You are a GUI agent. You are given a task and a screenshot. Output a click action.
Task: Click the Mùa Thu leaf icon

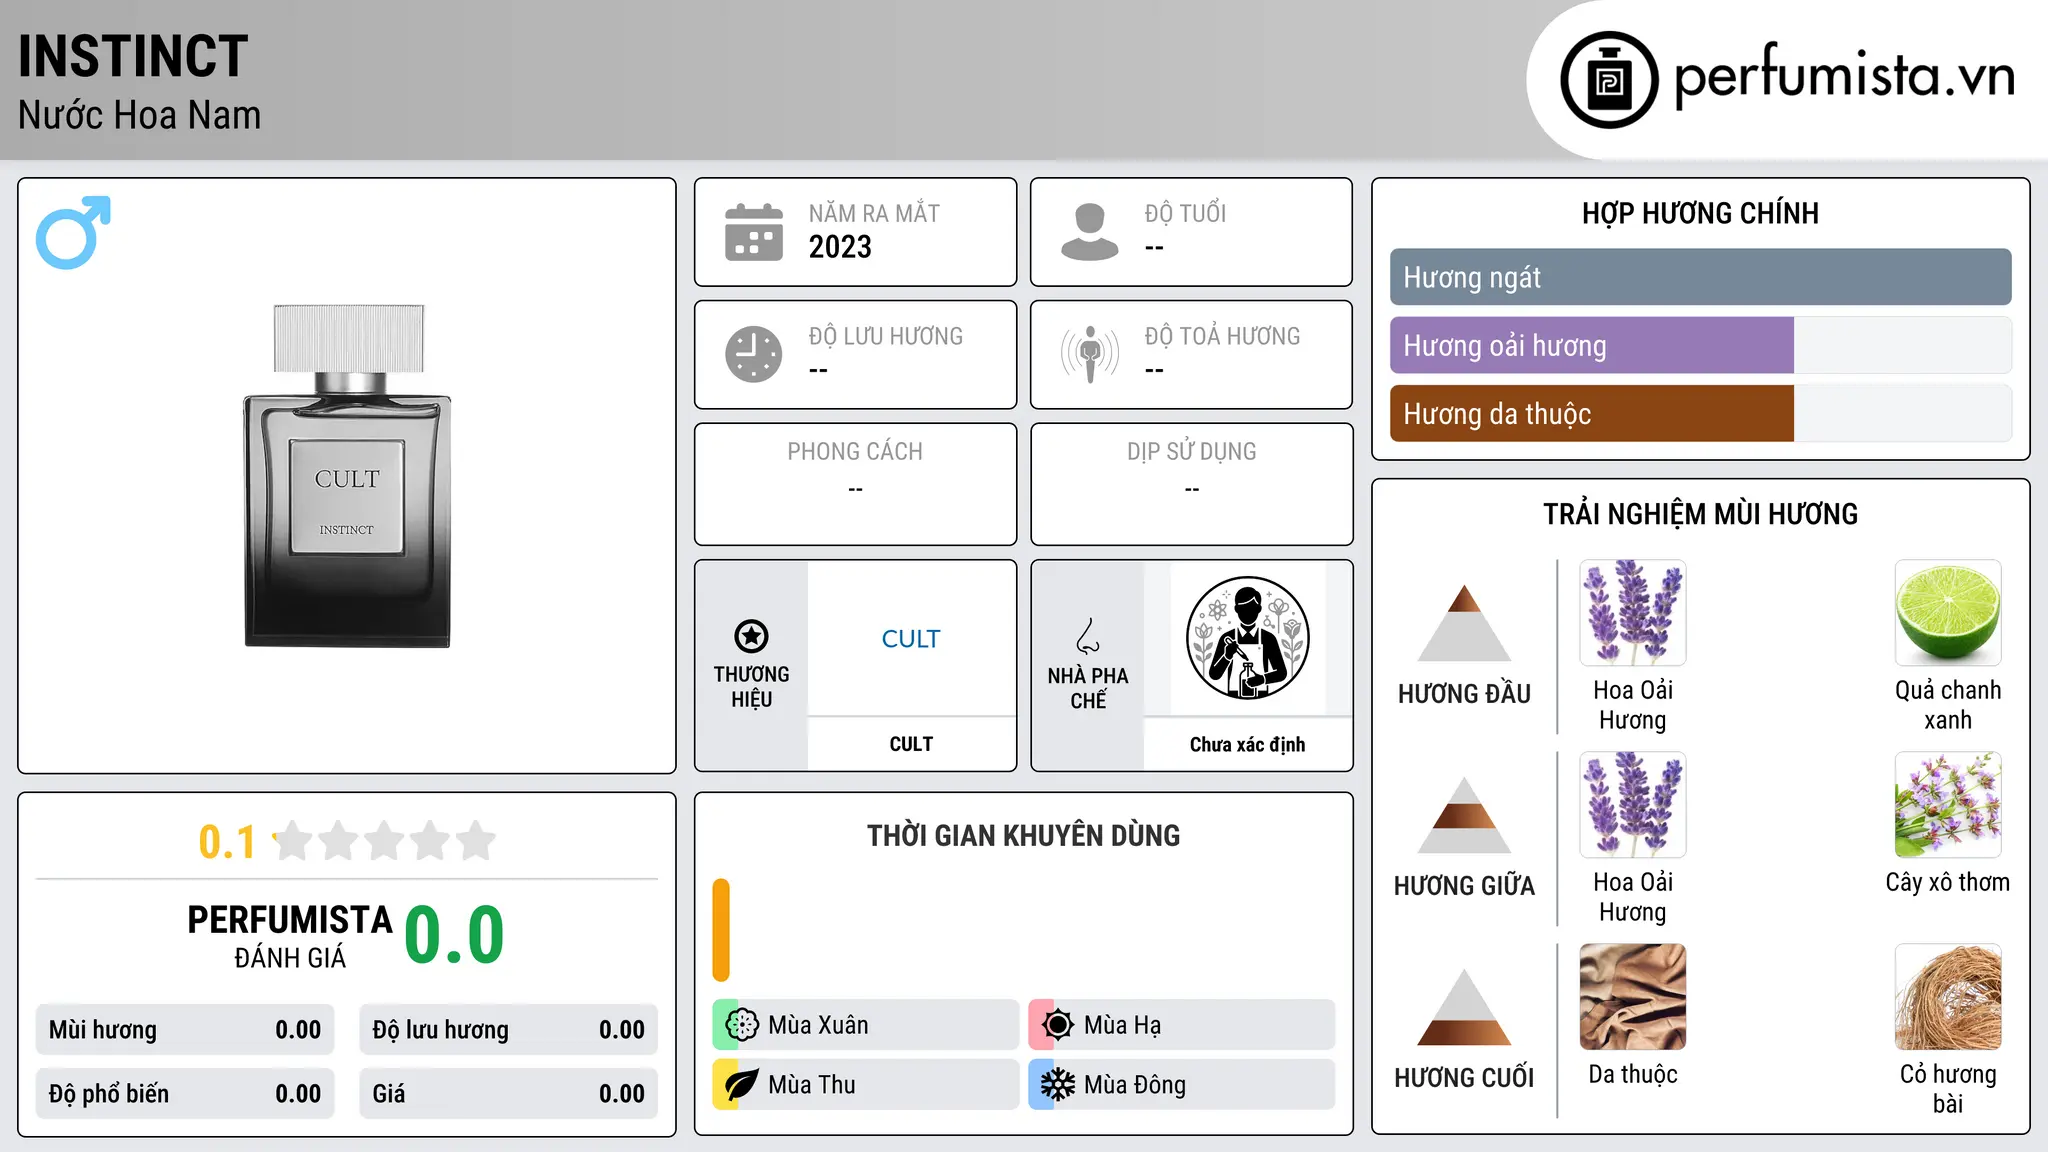pos(742,1085)
